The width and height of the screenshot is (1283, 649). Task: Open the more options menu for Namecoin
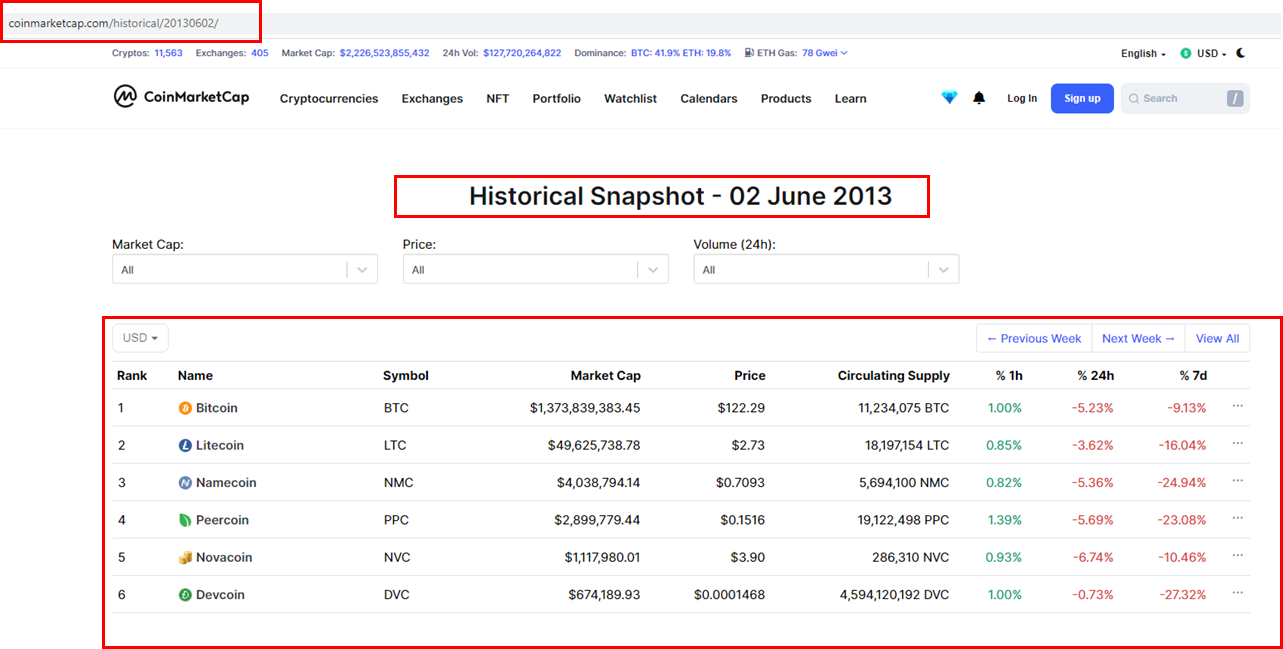tap(1238, 480)
